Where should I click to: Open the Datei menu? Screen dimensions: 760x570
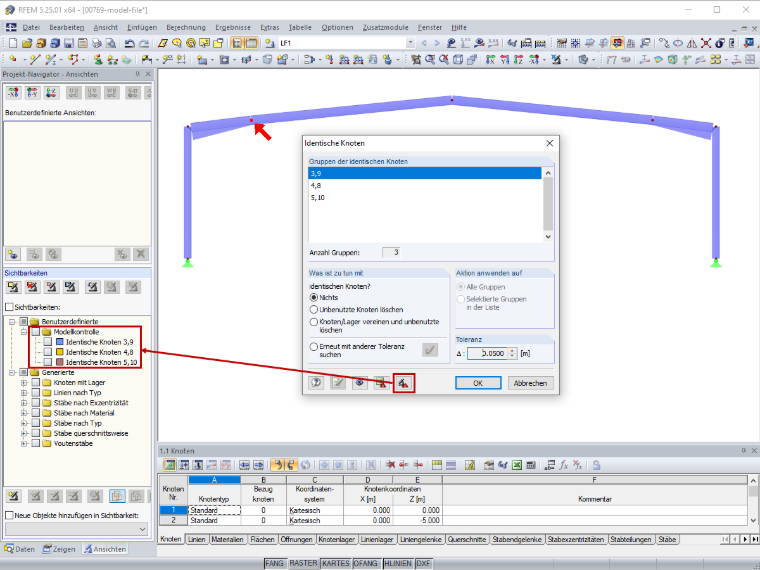31,28
